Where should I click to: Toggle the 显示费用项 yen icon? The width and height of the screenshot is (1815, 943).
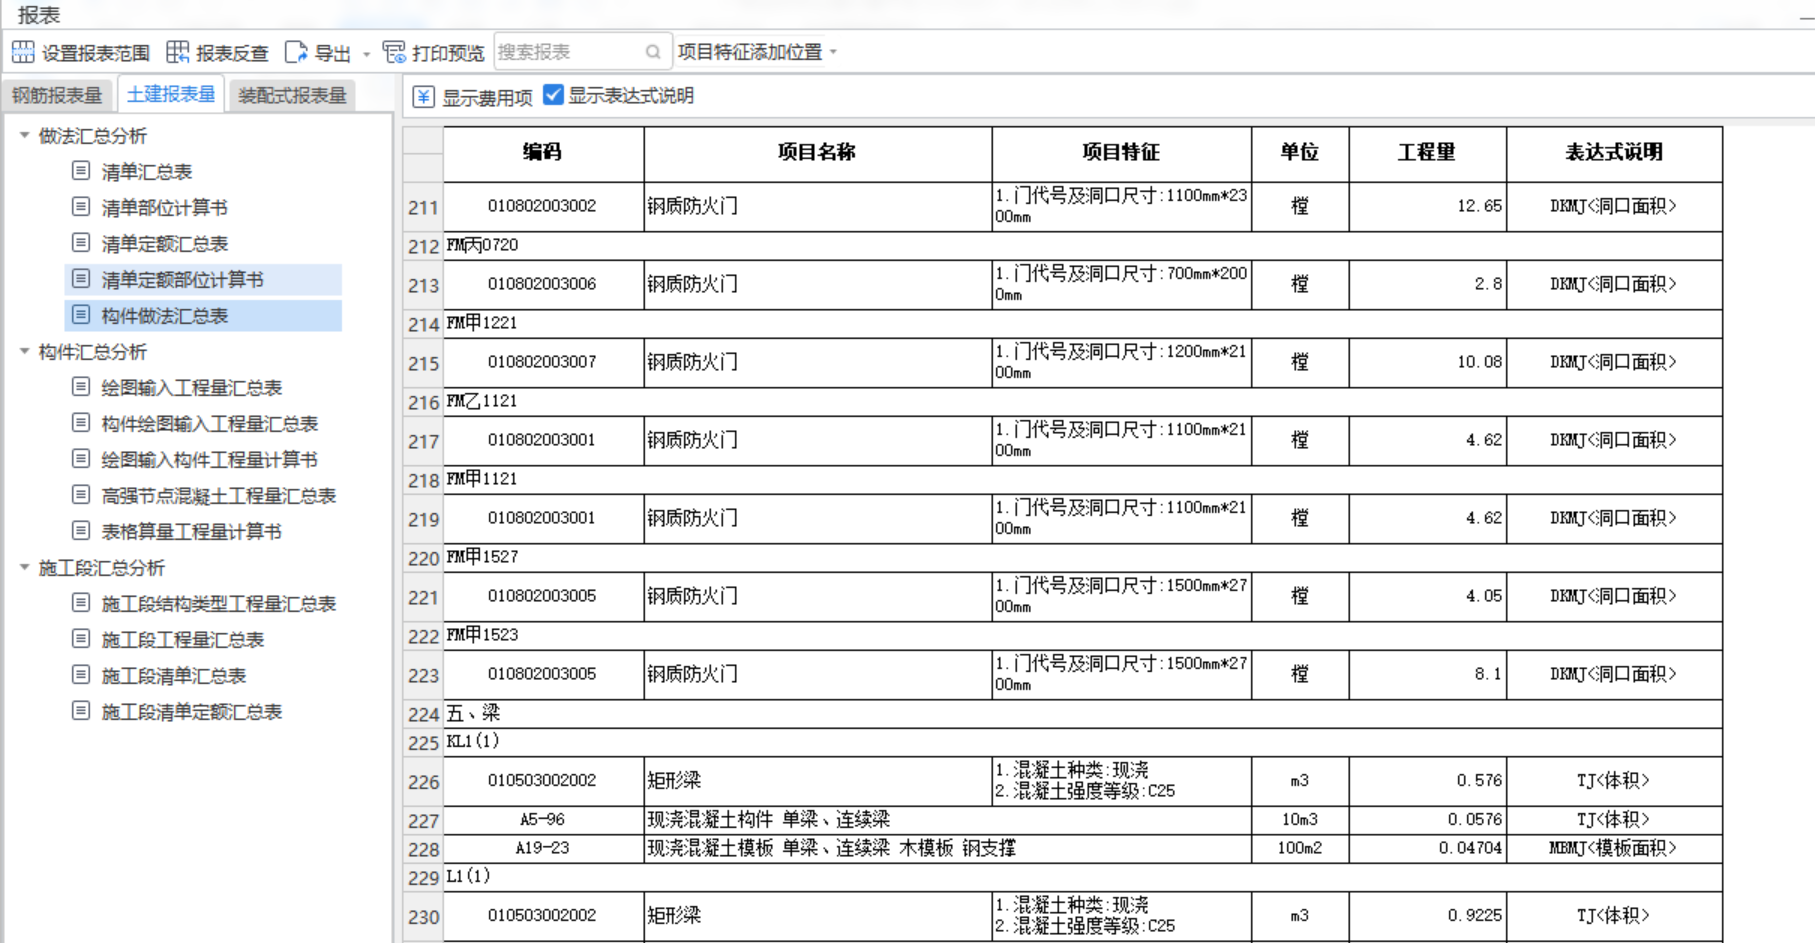(x=424, y=97)
